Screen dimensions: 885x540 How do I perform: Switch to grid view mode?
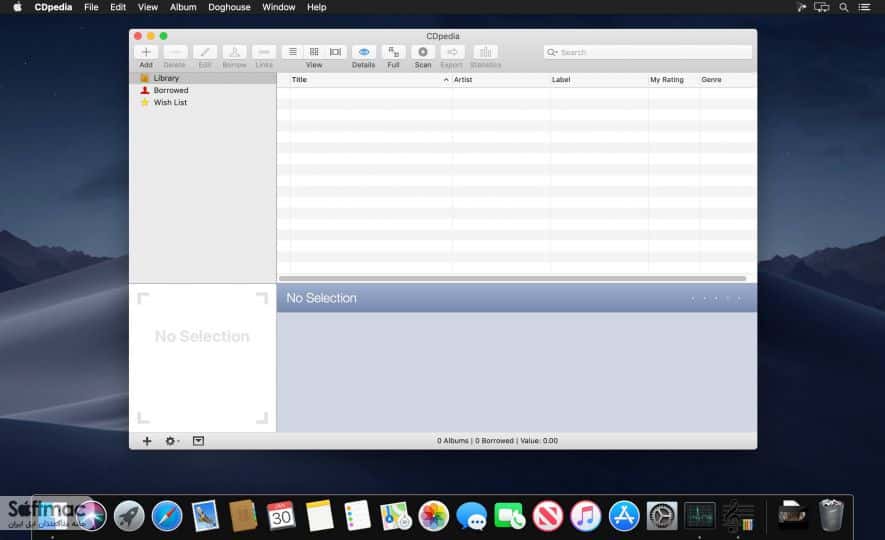click(314, 52)
